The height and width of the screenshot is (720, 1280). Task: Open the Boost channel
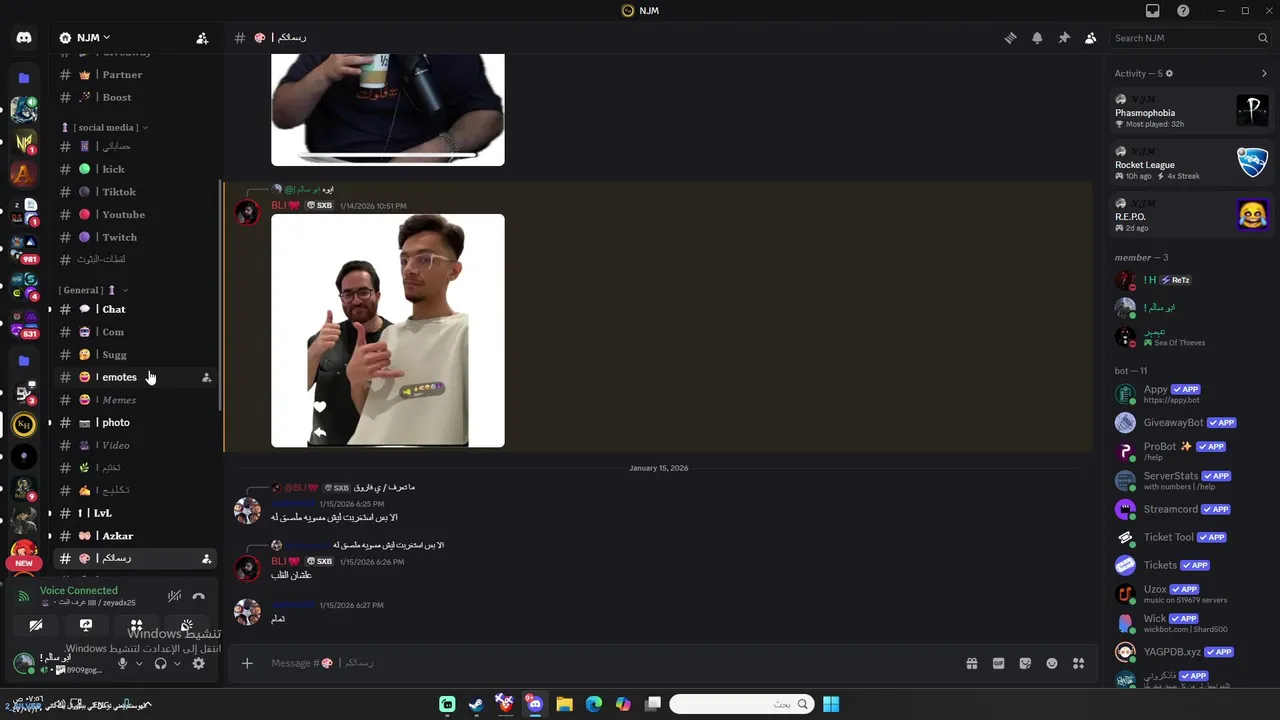point(136,97)
